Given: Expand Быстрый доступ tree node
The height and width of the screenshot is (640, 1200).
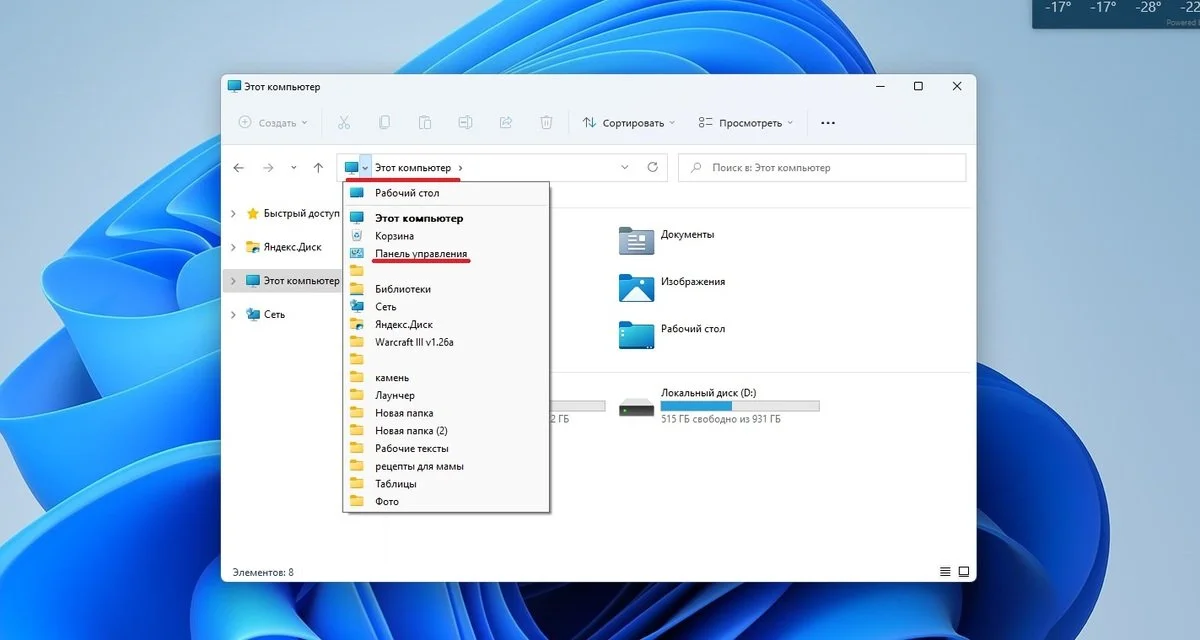Looking at the screenshot, I should [x=233, y=213].
